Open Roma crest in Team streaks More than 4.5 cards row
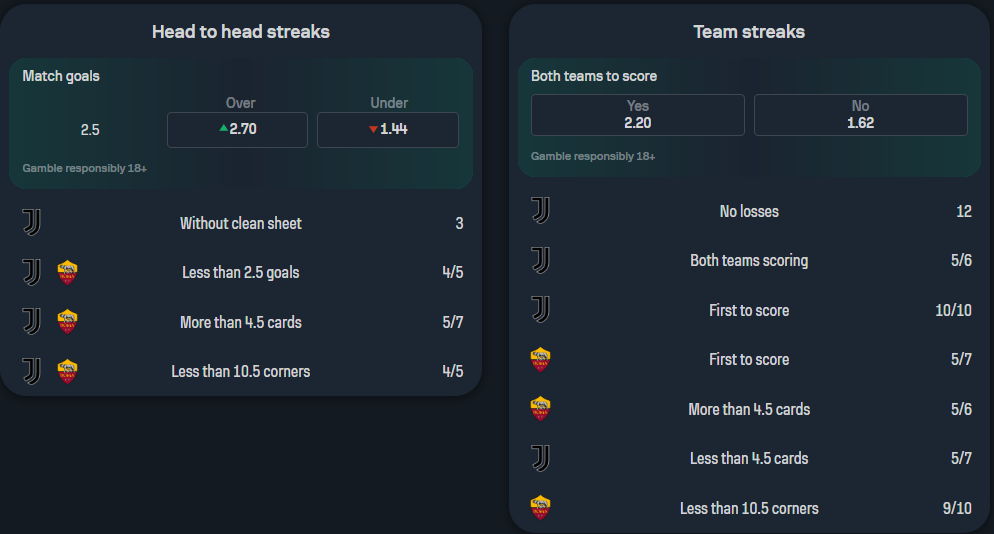994x534 pixels. pos(540,409)
